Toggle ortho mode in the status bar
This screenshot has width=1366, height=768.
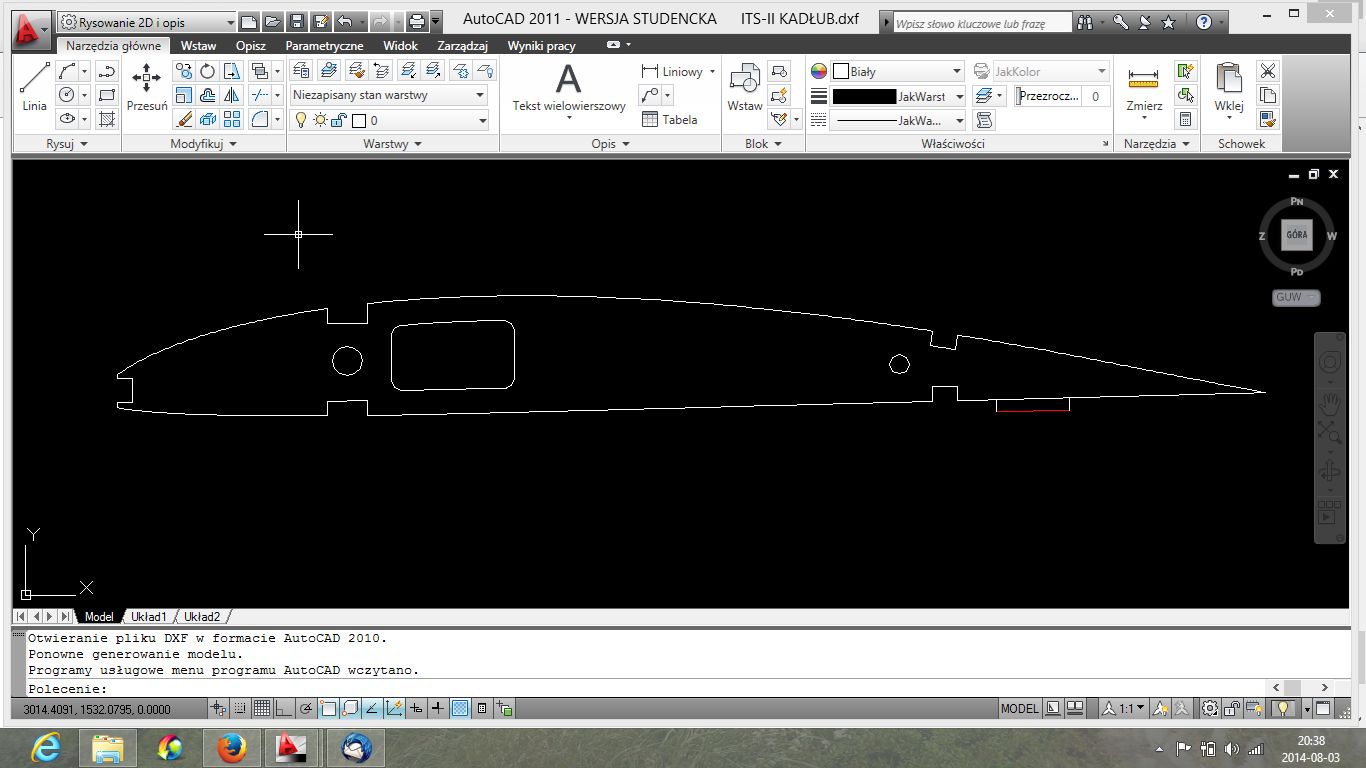[x=284, y=709]
